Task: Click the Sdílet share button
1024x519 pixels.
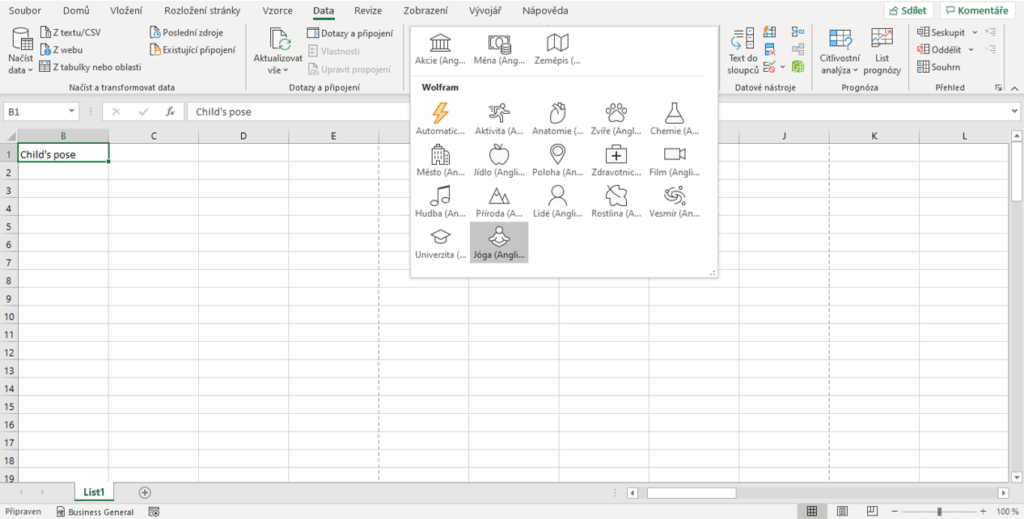Action: point(908,10)
